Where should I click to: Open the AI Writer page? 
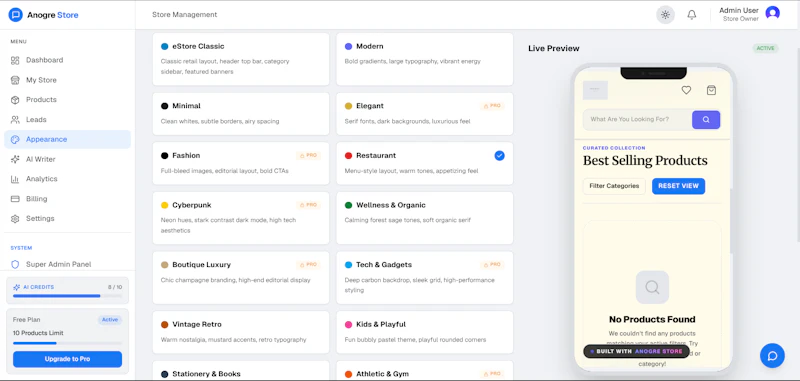67,159
